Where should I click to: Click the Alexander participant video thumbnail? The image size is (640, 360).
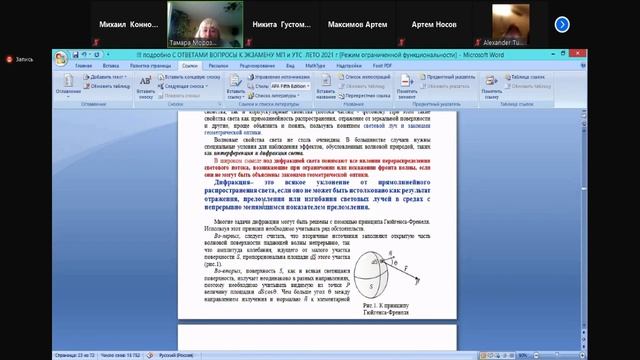511,24
